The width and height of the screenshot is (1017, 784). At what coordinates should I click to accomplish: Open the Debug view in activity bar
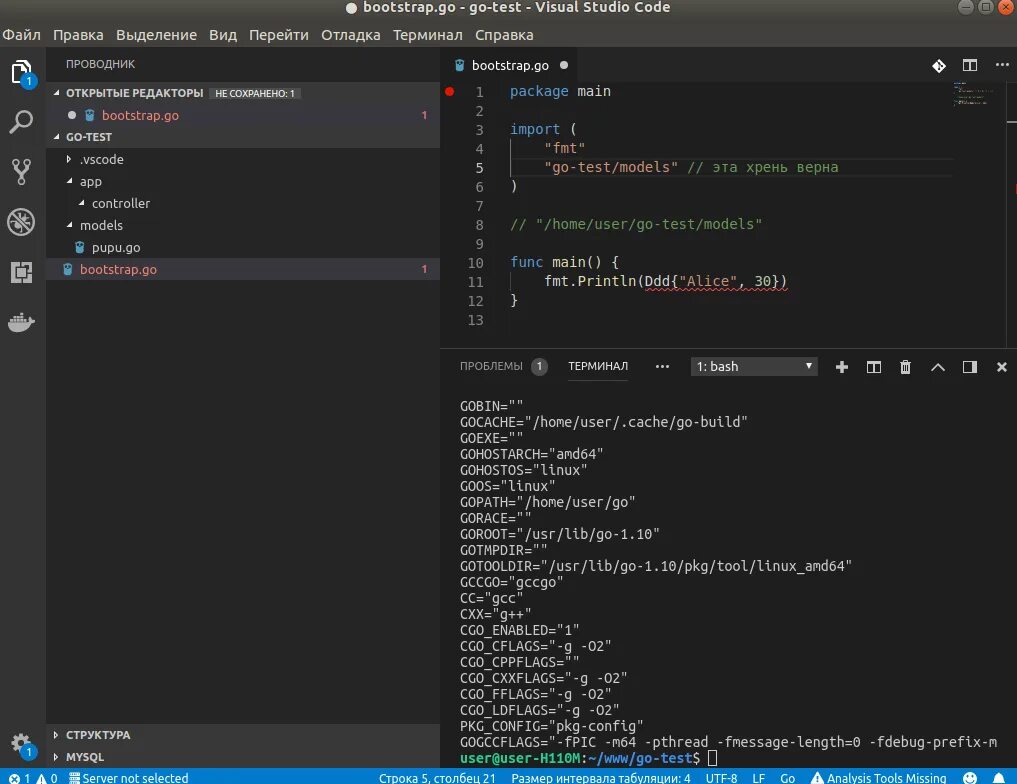[x=21, y=222]
